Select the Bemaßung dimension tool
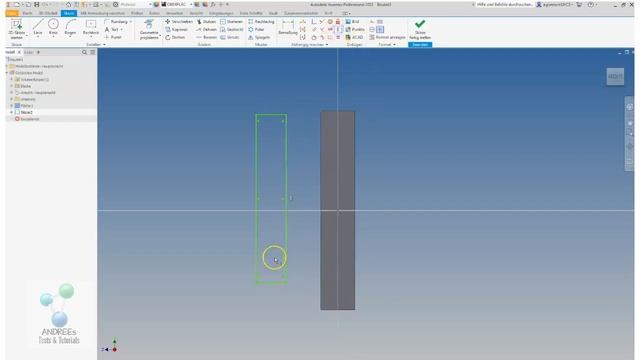The image size is (640, 360). [288, 28]
